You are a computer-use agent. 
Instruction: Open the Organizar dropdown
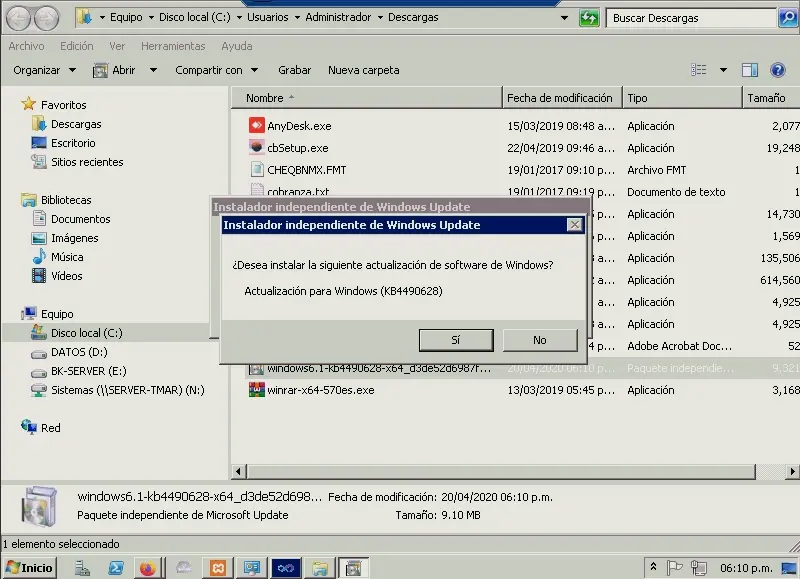(x=44, y=70)
